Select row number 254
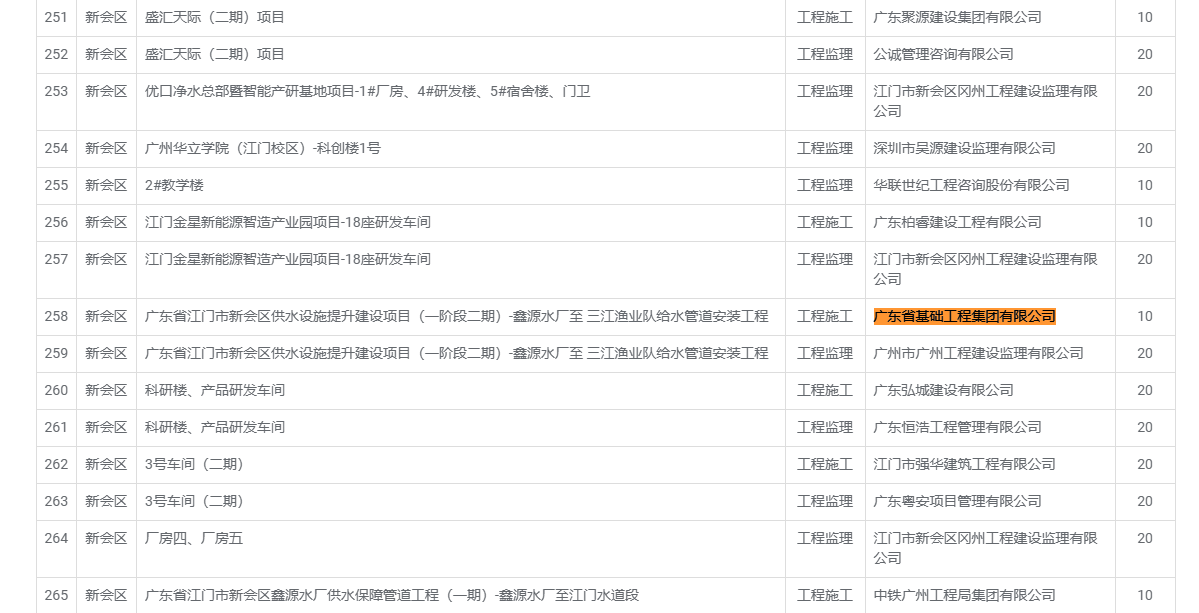Viewport: 1199px width, 613px height. click(x=56, y=148)
